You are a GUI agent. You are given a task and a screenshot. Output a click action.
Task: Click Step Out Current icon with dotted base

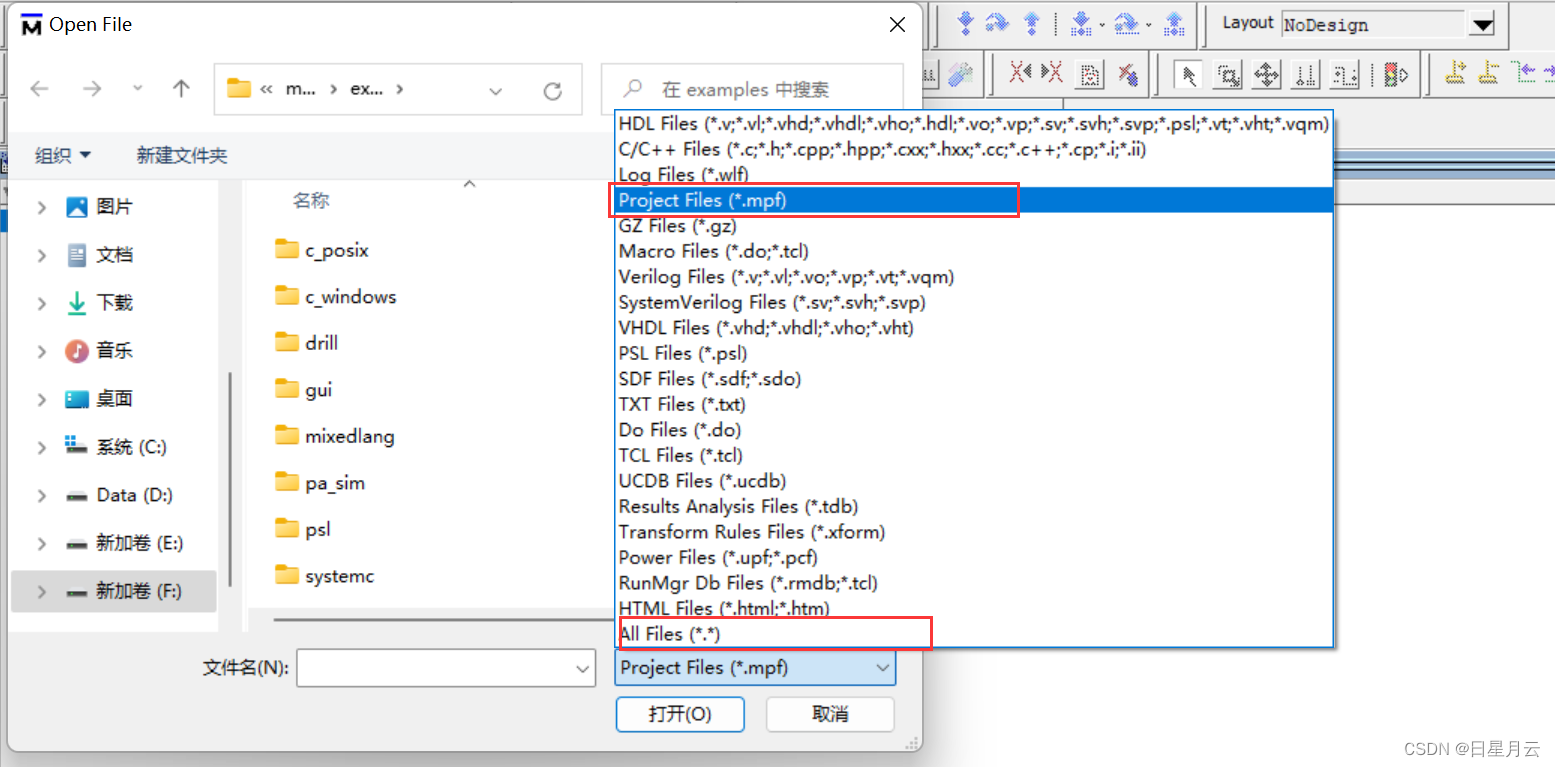[x=1174, y=22]
